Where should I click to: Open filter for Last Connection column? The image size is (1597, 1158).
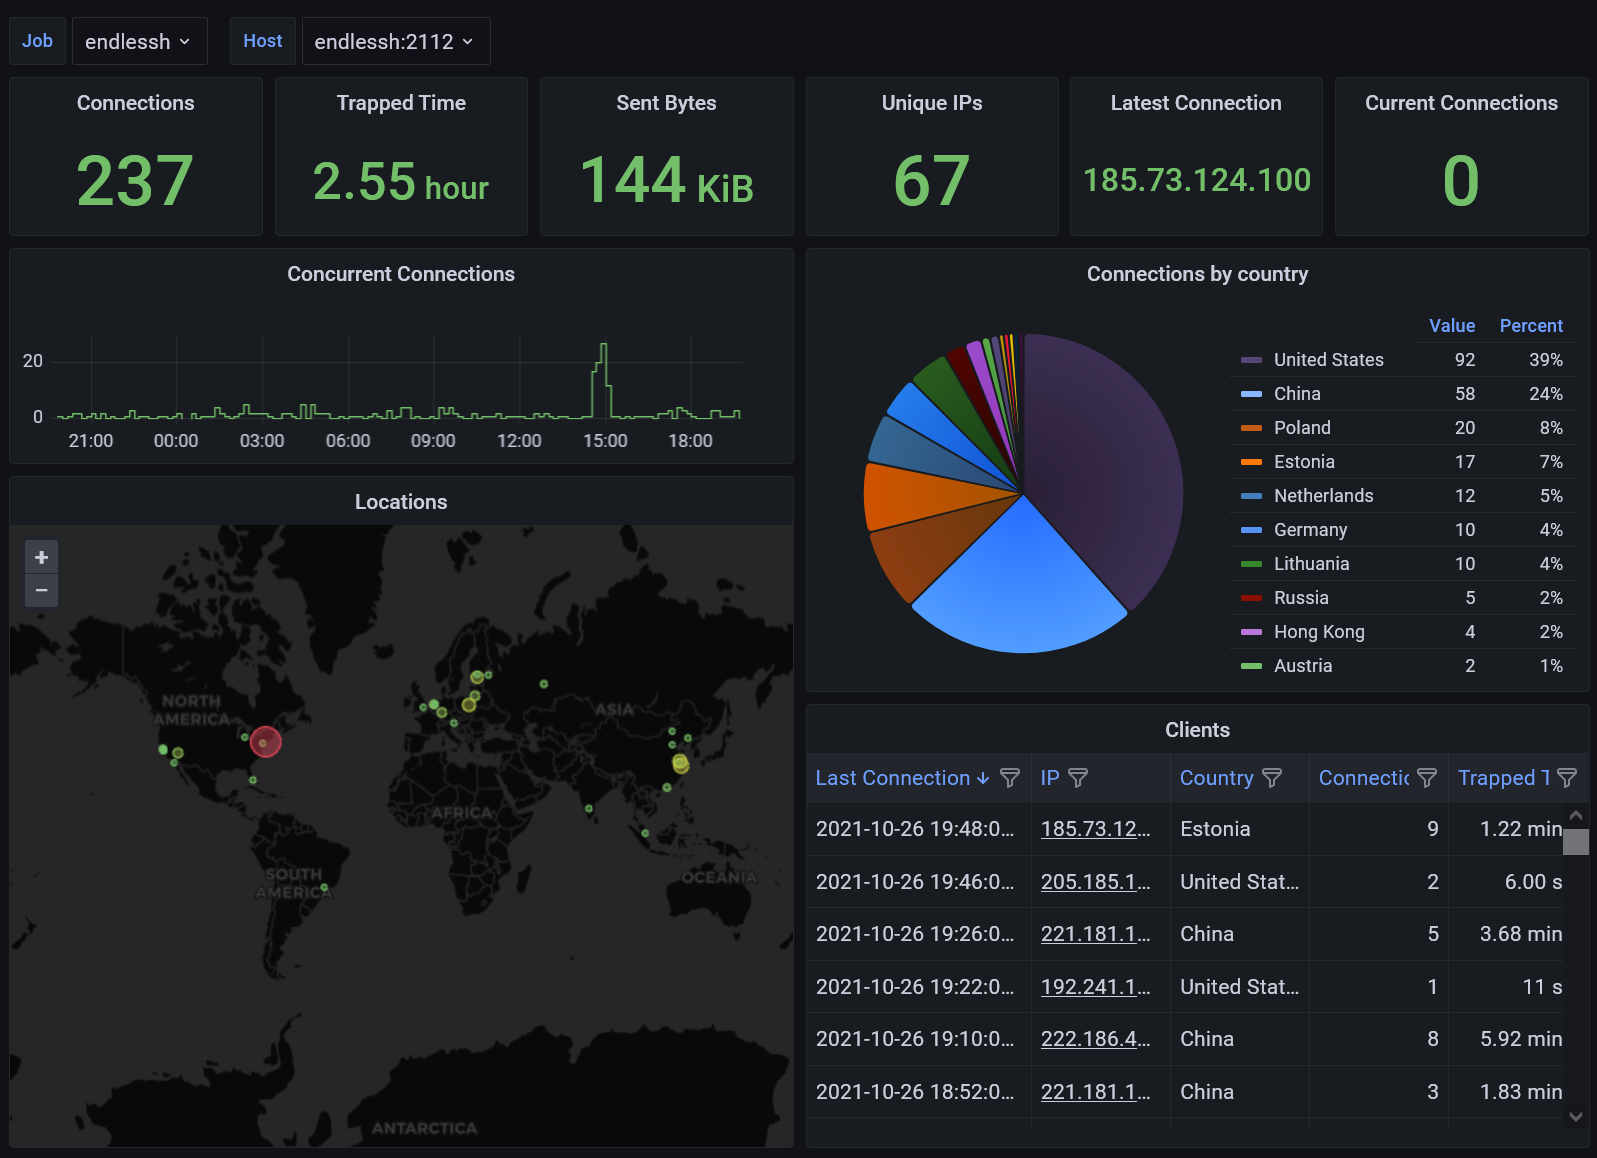pyautogui.click(x=1010, y=778)
